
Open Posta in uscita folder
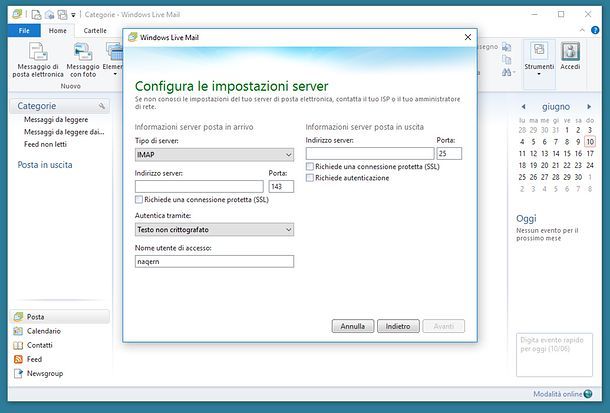tap(45, 164)
